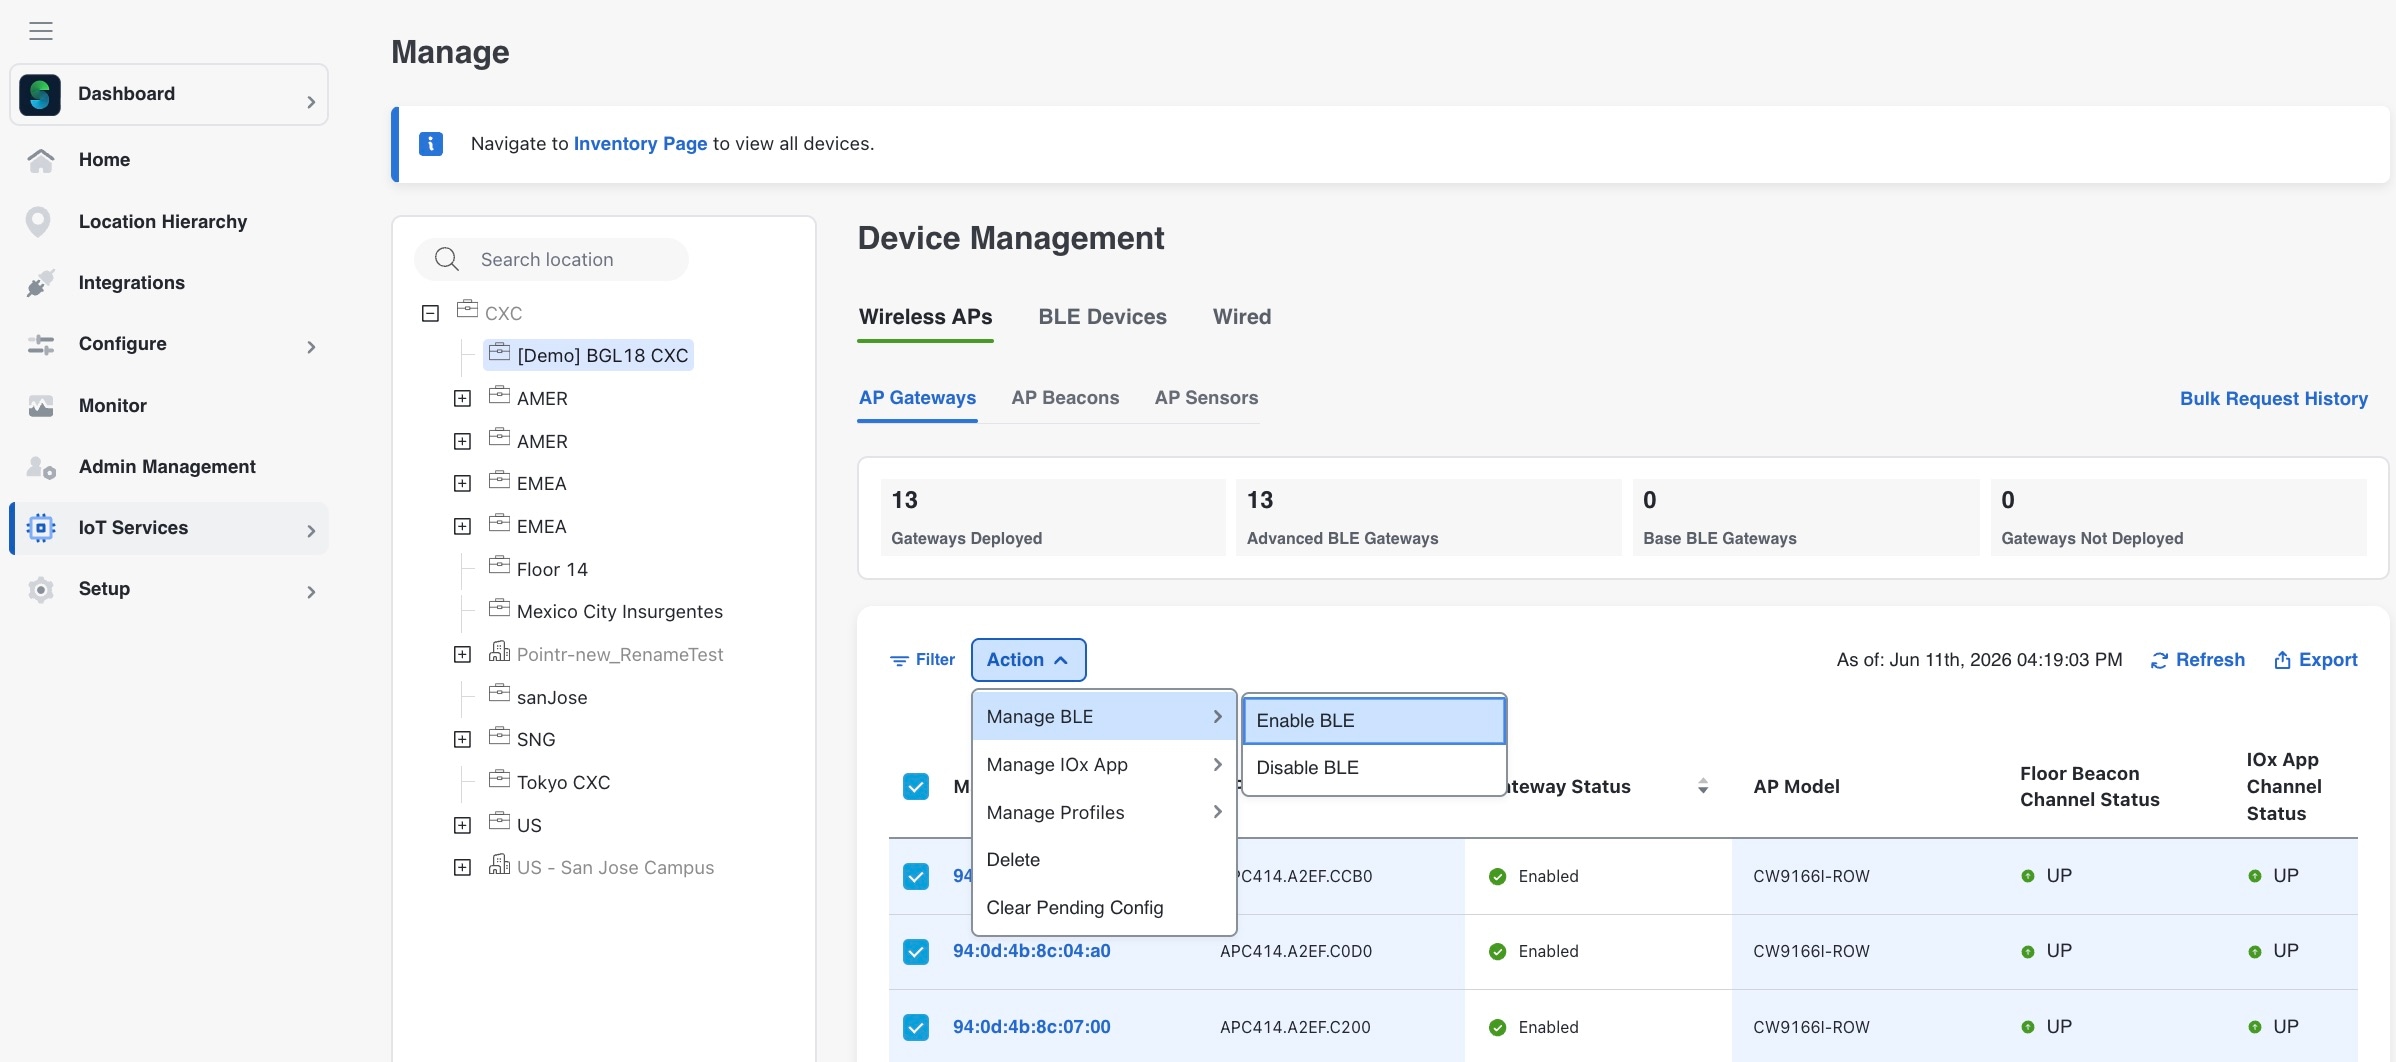Image resolution: width=2396 pixels, height=1062 pixels.
Task: Click the Export share icon
Action: (2282, 660)
